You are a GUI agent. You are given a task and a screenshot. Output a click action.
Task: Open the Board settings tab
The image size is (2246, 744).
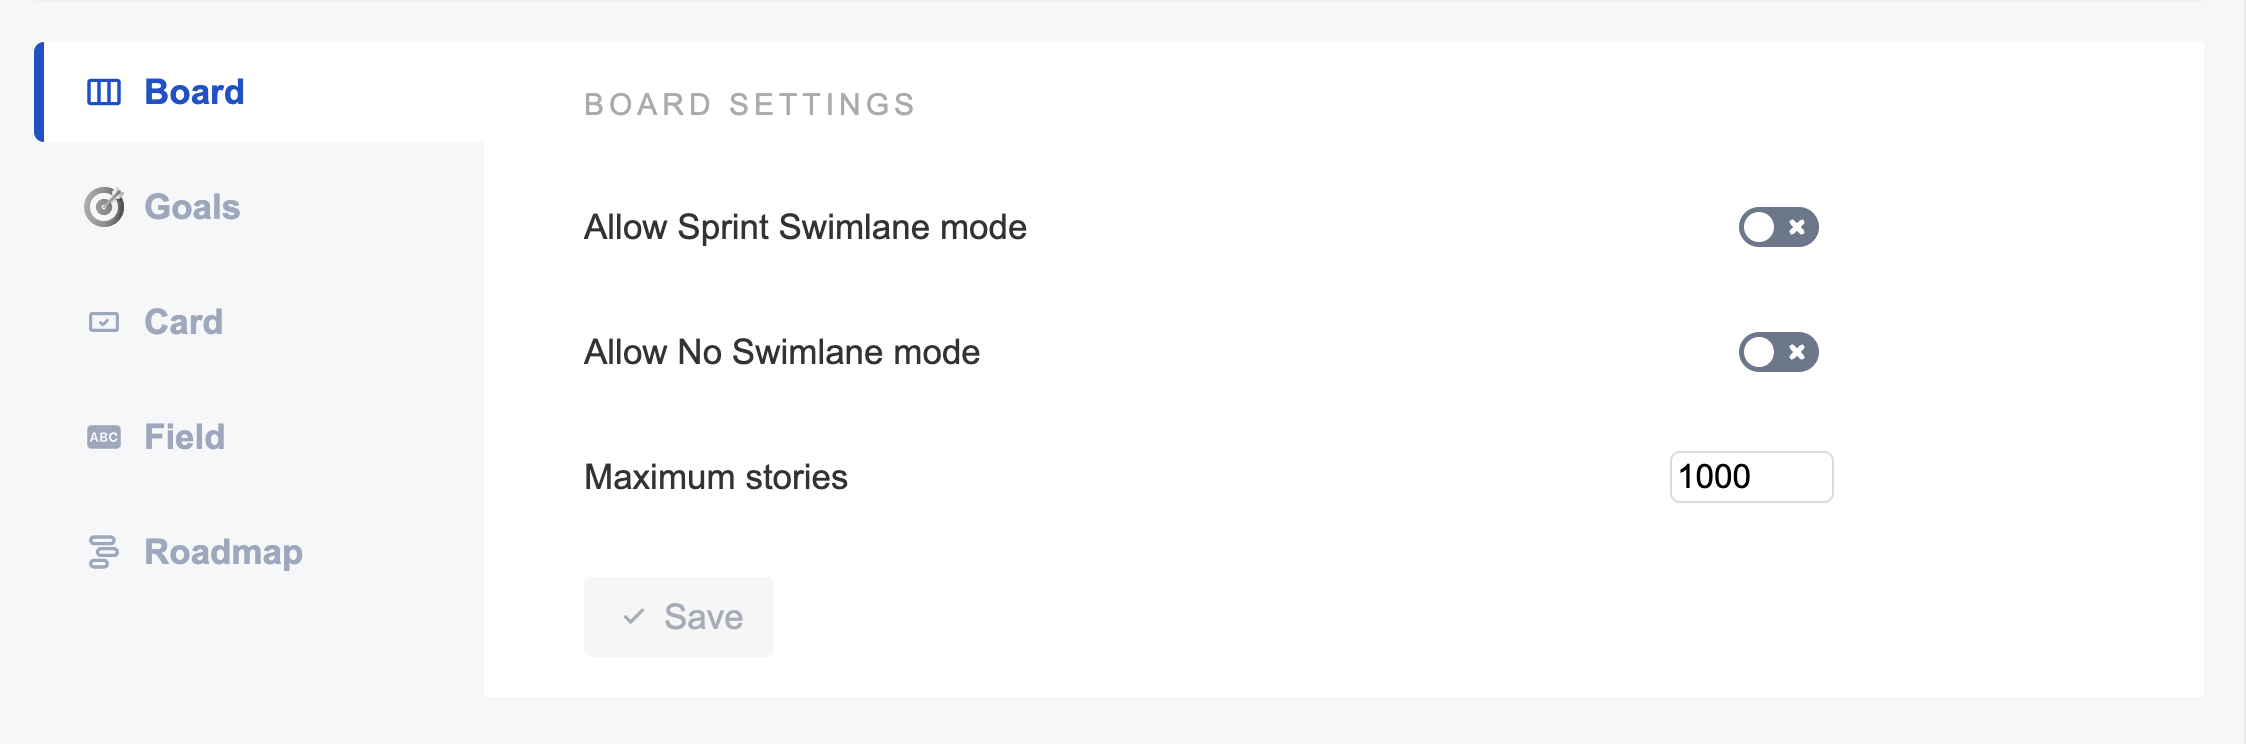[x=194, y=92]
